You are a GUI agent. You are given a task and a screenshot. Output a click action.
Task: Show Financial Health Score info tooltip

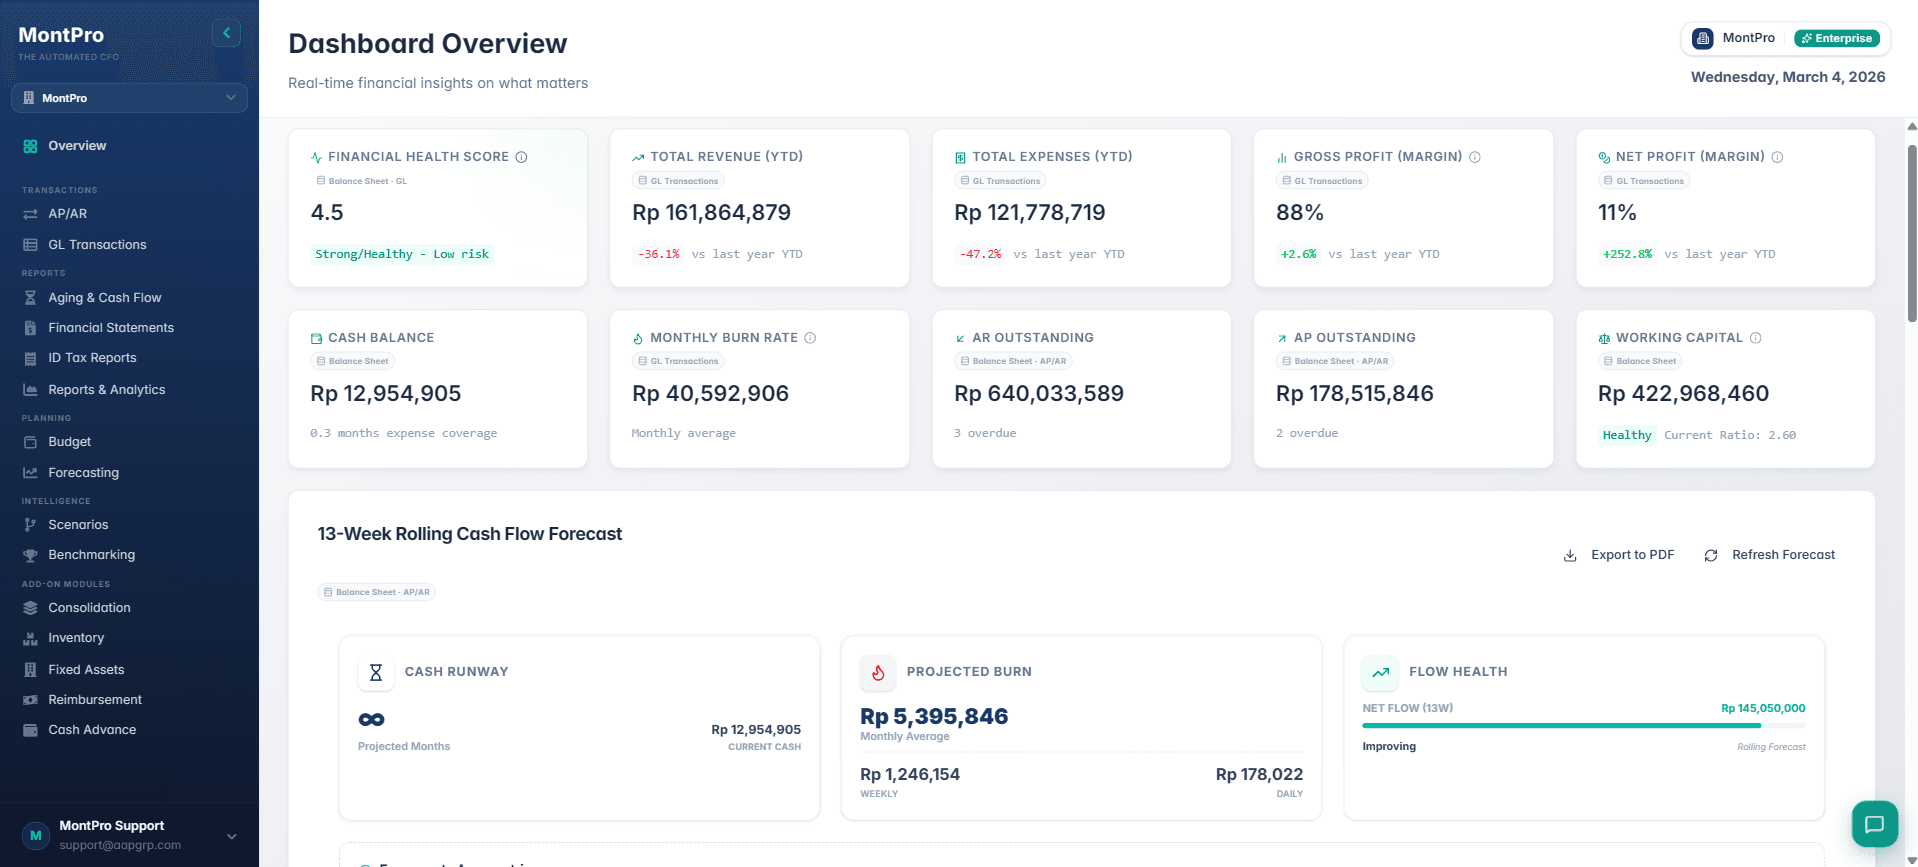click(521, 157)
